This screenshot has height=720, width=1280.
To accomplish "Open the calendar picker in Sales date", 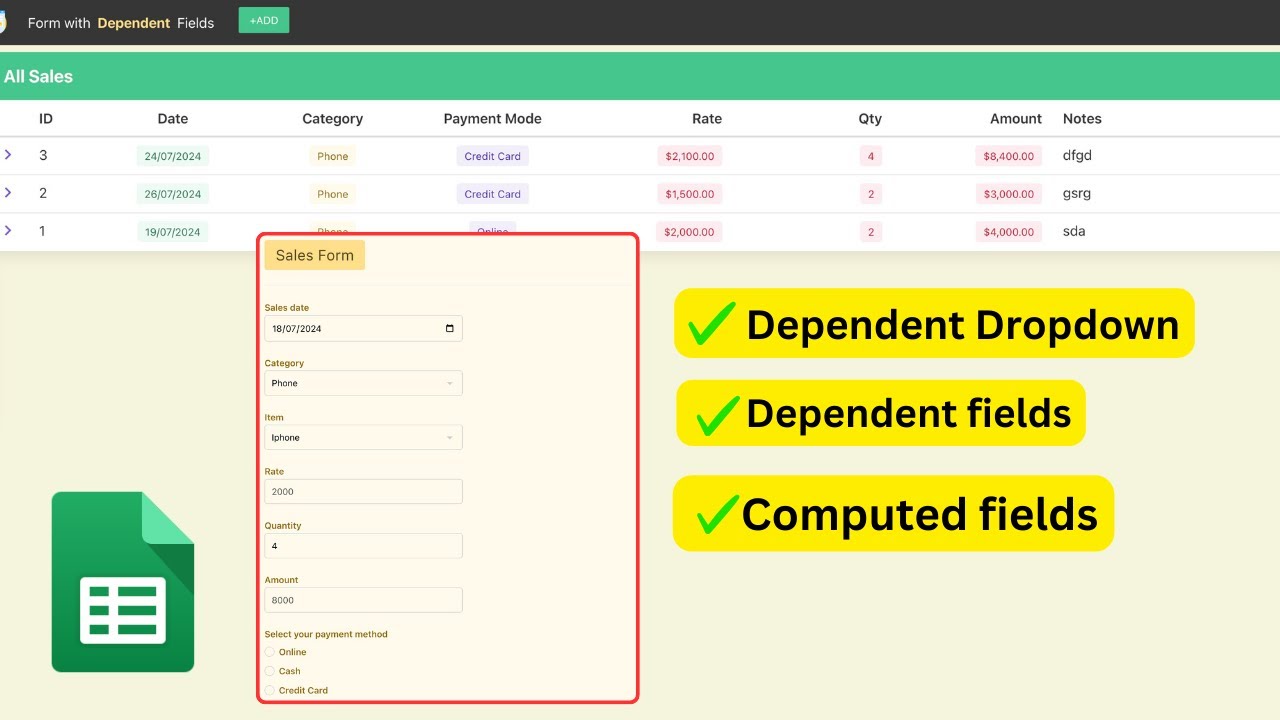I will click(449, 328).
